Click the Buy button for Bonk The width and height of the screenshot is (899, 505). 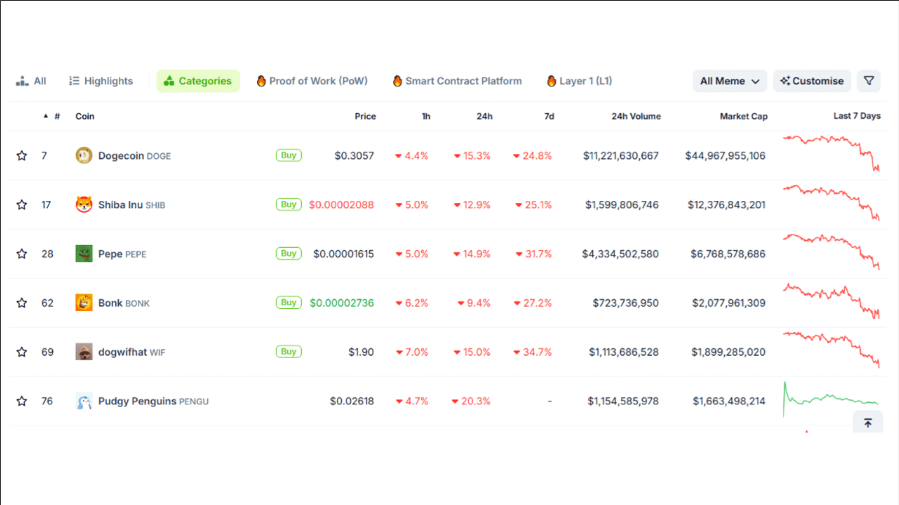[x=288, y=302]
